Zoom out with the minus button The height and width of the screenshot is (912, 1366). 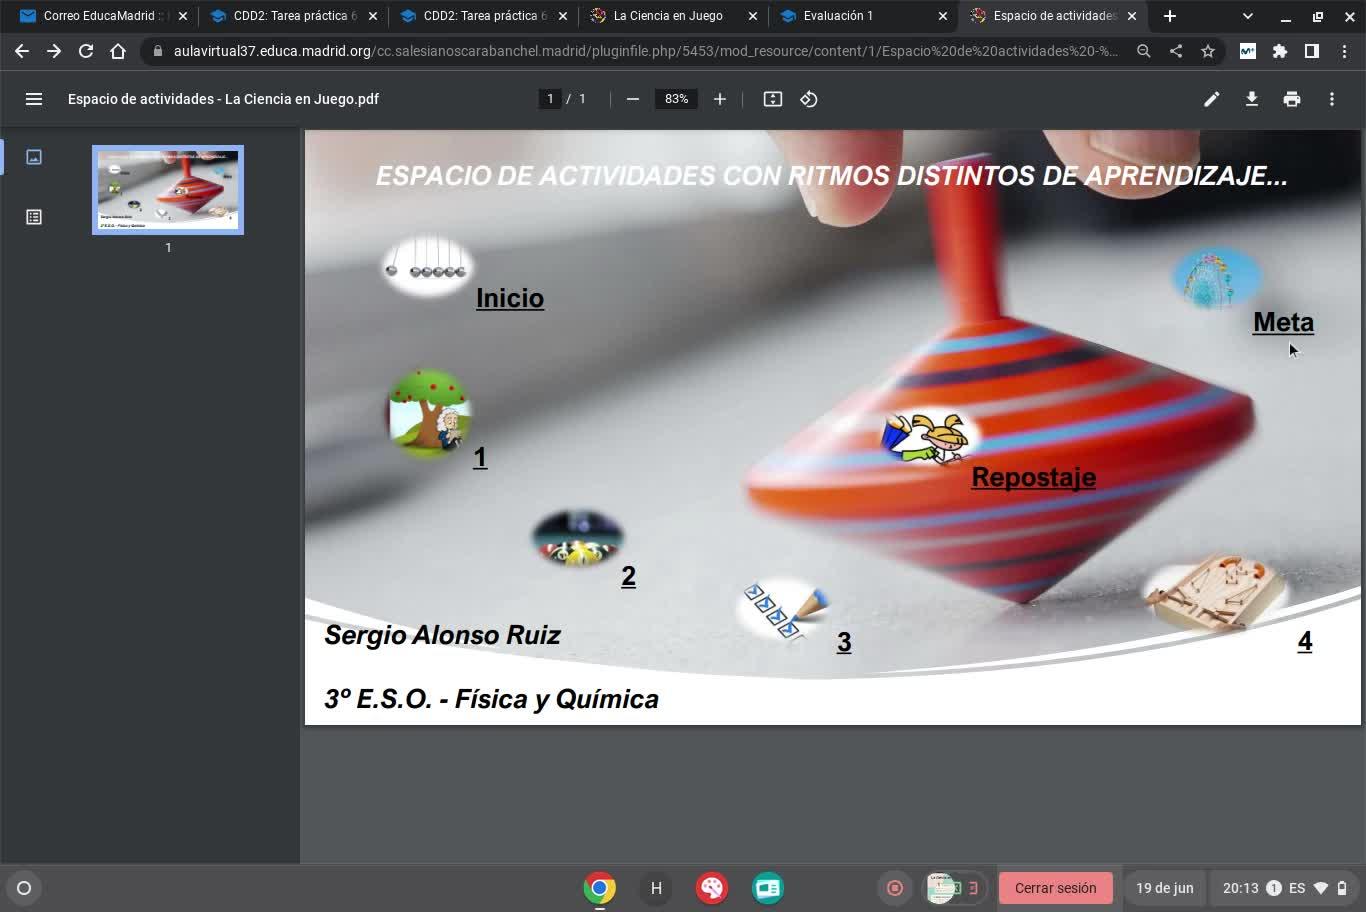632,99
